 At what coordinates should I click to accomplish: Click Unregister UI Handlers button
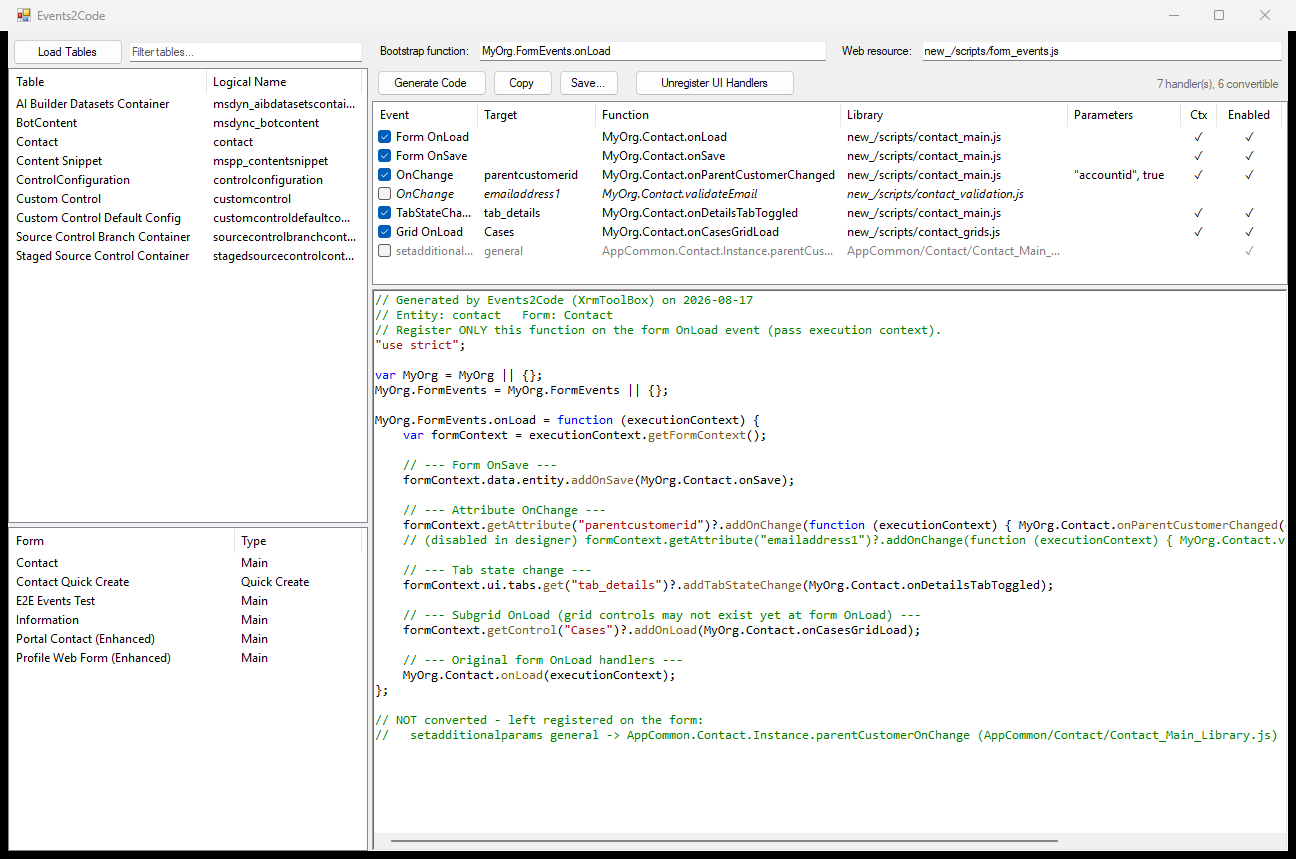[x=714, y=83]
